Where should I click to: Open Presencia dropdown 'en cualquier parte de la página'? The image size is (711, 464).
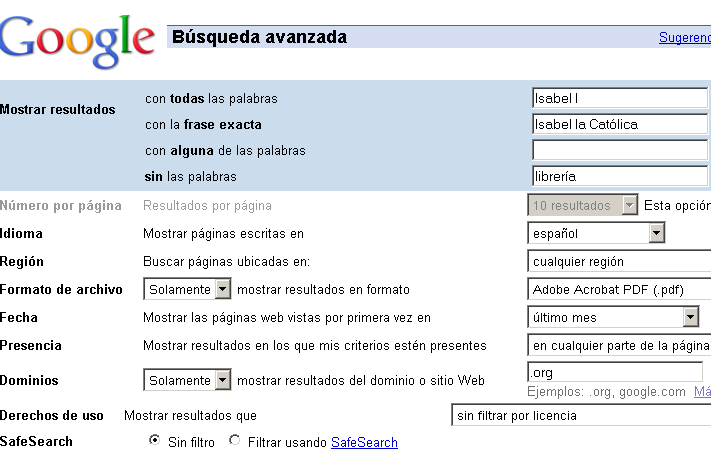(x=619, y=345)
